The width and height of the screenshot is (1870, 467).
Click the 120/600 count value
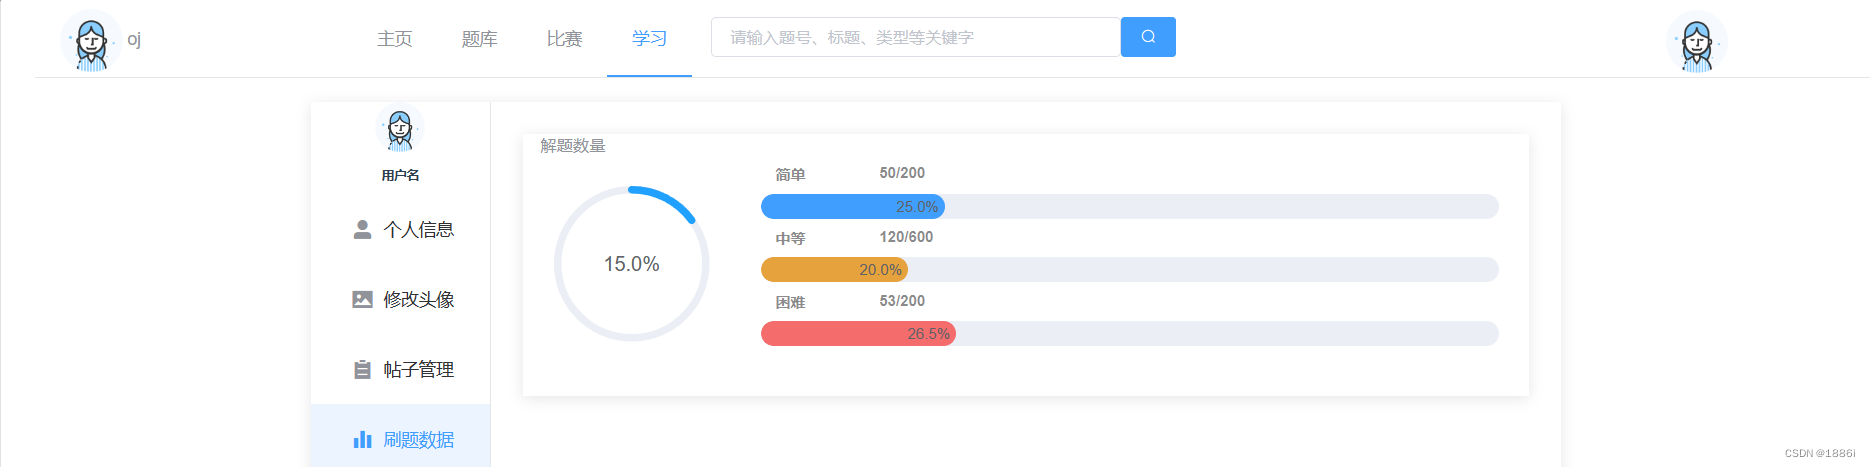(906, 237)
